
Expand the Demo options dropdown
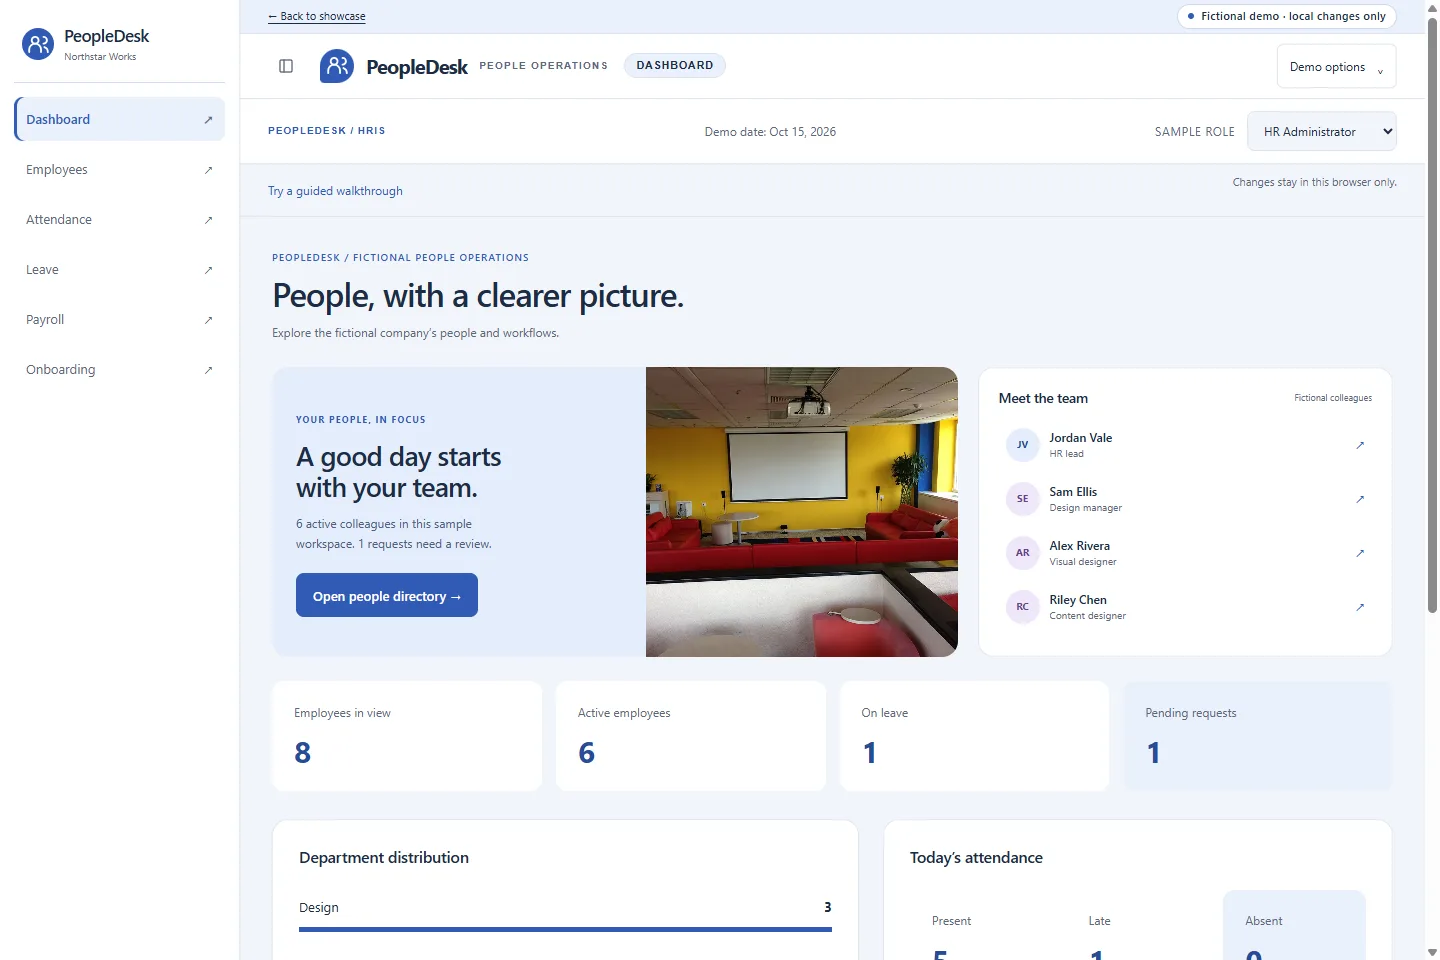click(x=1336, y=67)
